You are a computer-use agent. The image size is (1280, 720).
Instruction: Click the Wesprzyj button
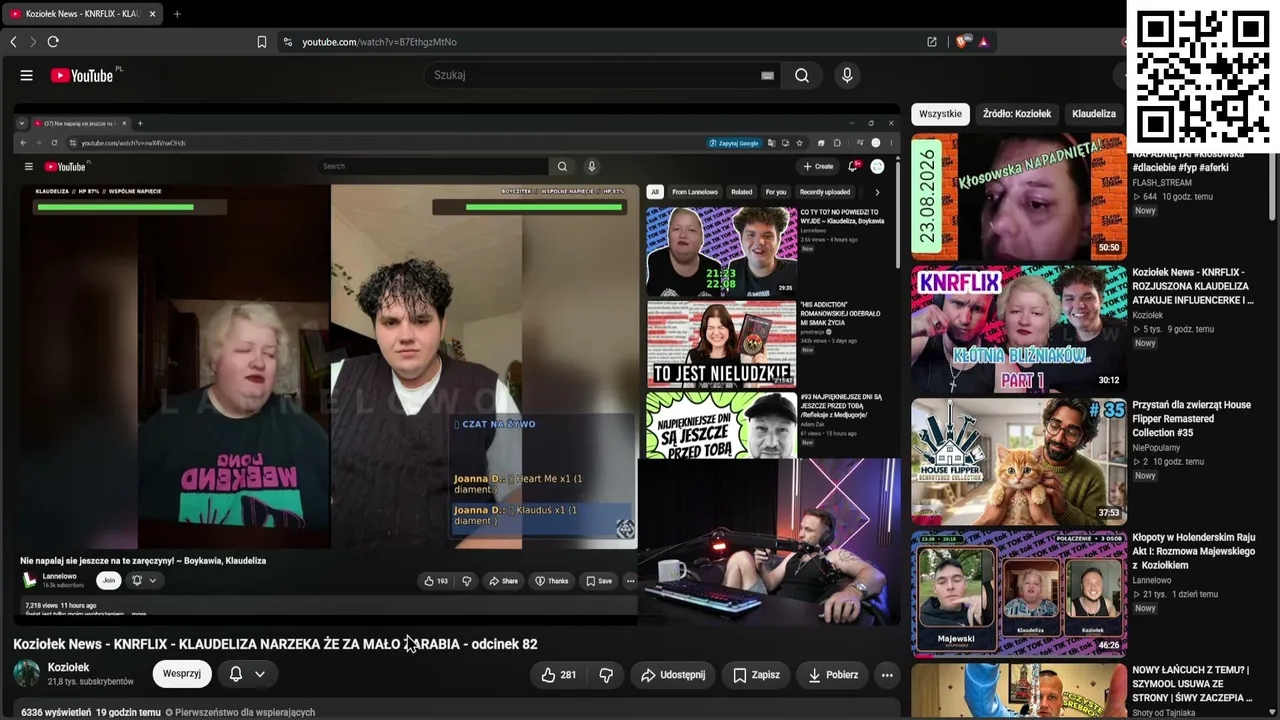tap(182, 674)
